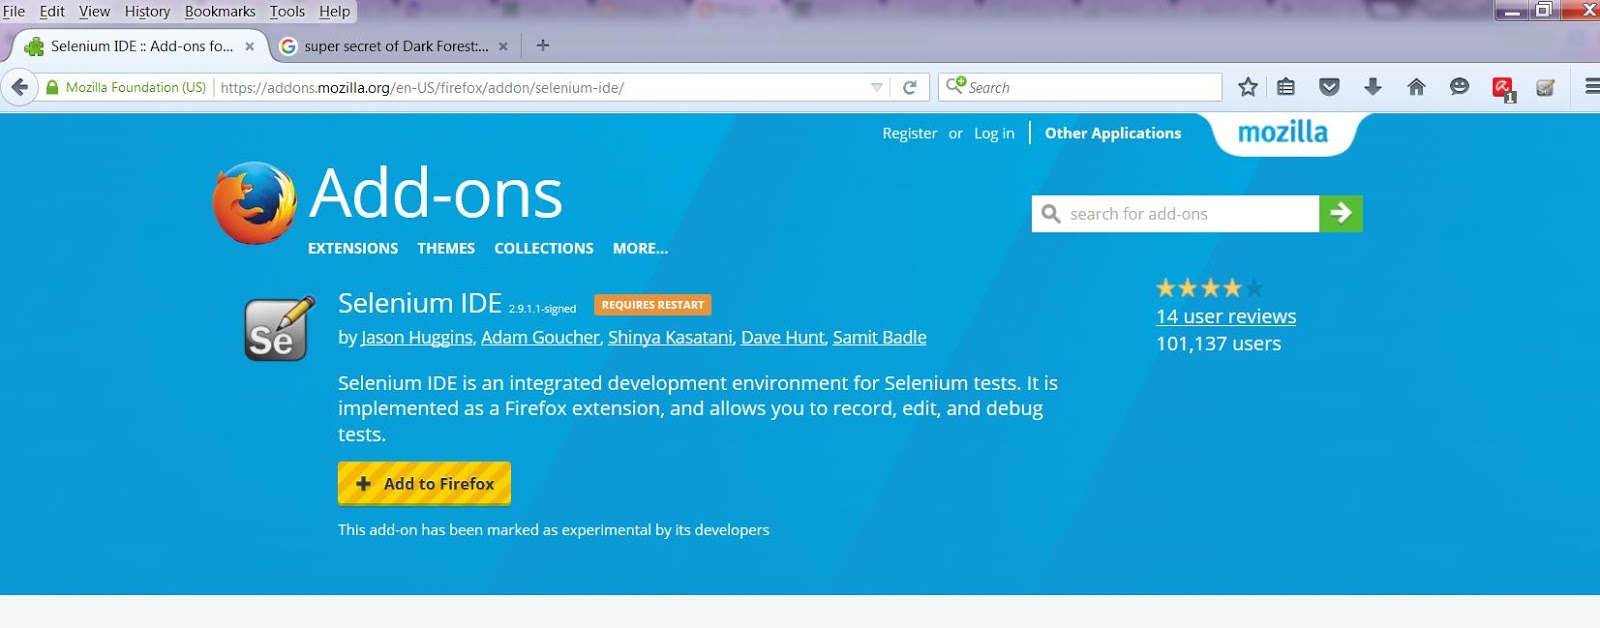
Task: Switch to super secret of Dark Forest tab
Action: point(396,46)
